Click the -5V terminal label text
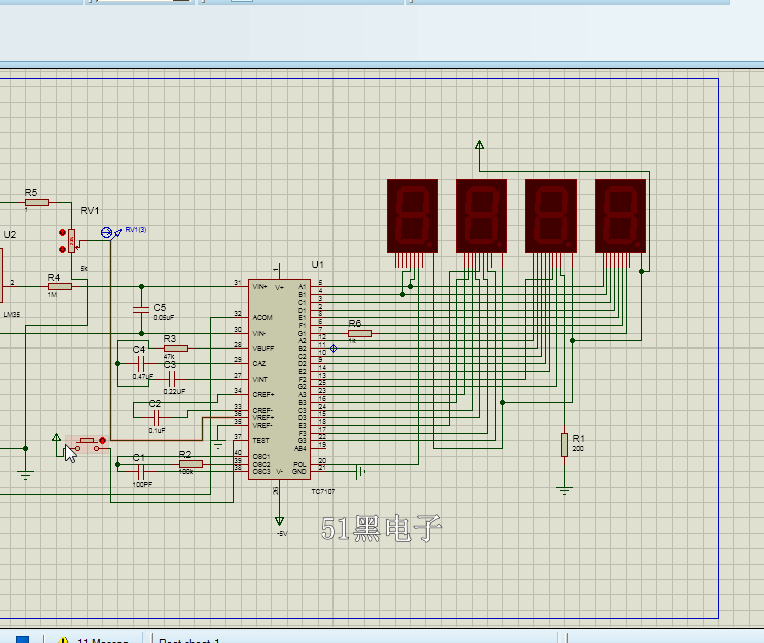 coord(282,534)
